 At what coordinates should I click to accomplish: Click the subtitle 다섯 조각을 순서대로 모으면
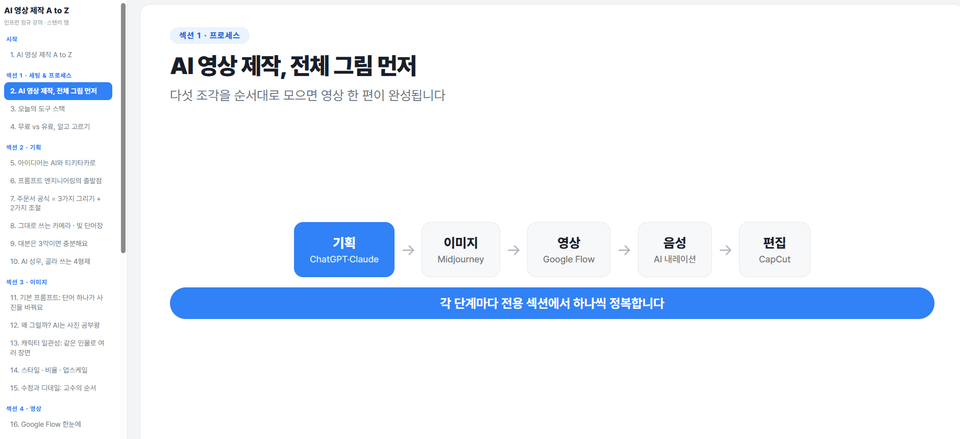(308, 96)
